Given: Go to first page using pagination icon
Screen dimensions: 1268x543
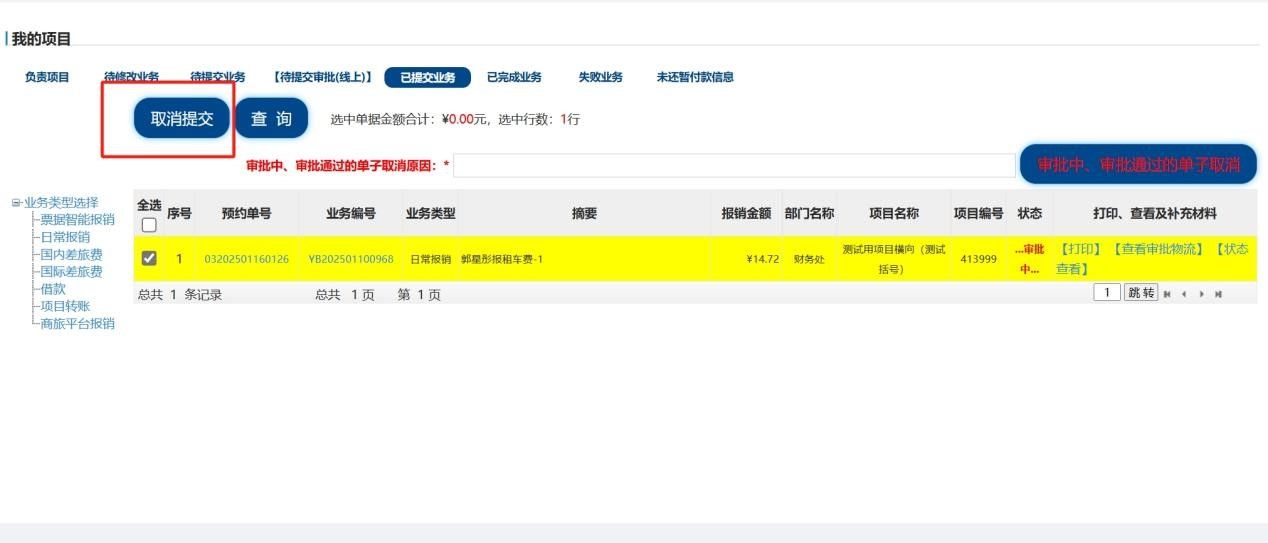Looking at the screenshot, I should [x=1167, y=294].
